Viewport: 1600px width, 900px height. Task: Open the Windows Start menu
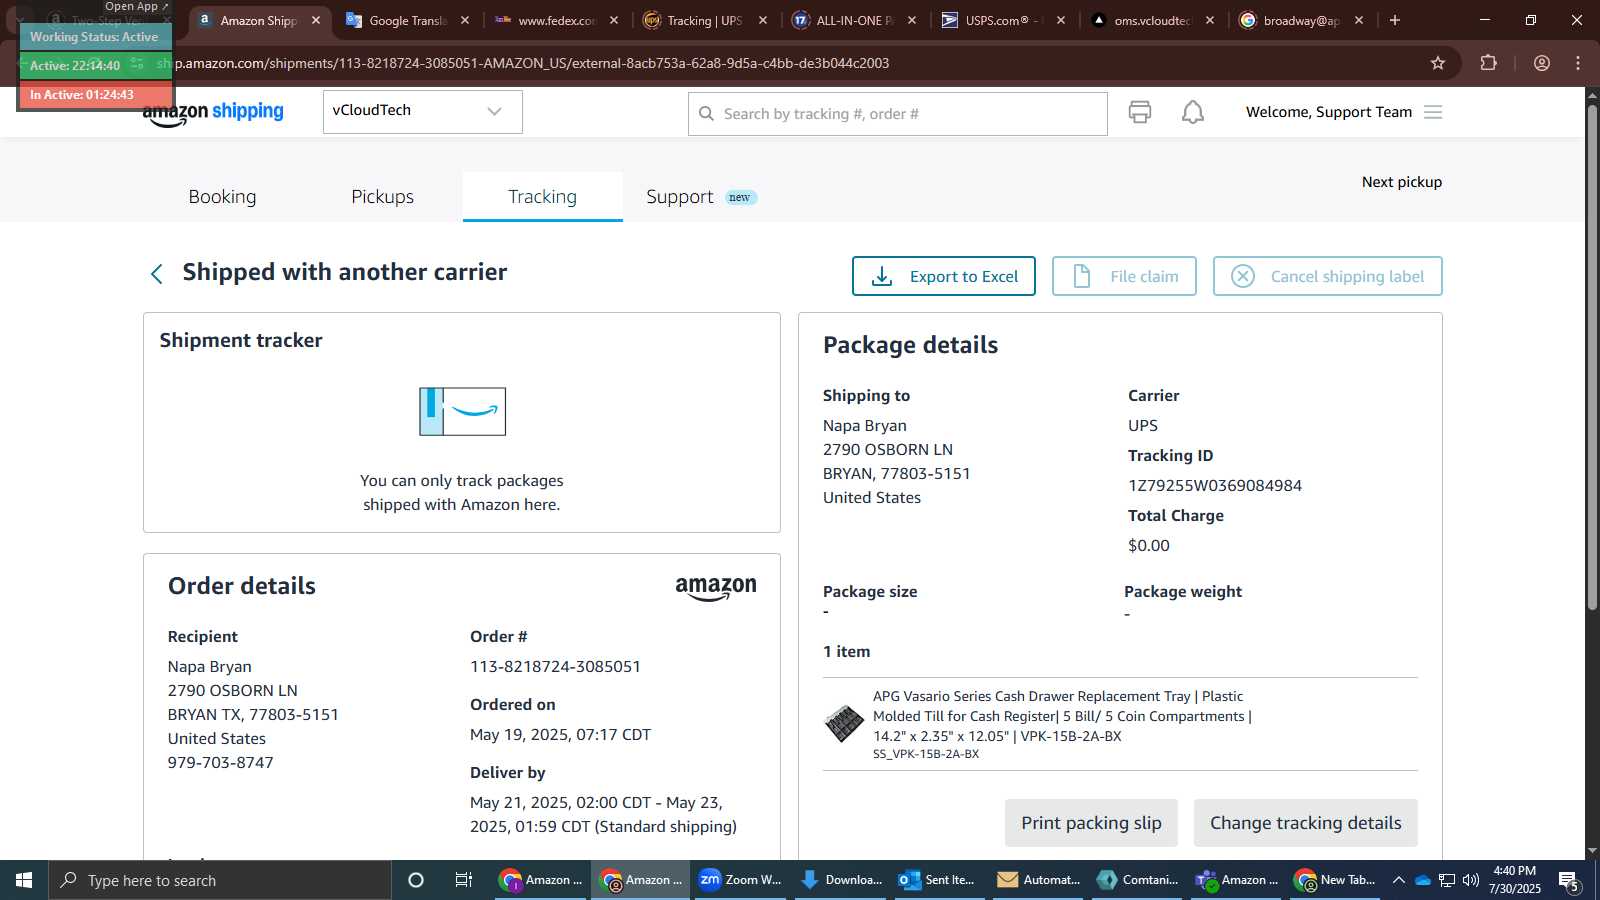24,880
